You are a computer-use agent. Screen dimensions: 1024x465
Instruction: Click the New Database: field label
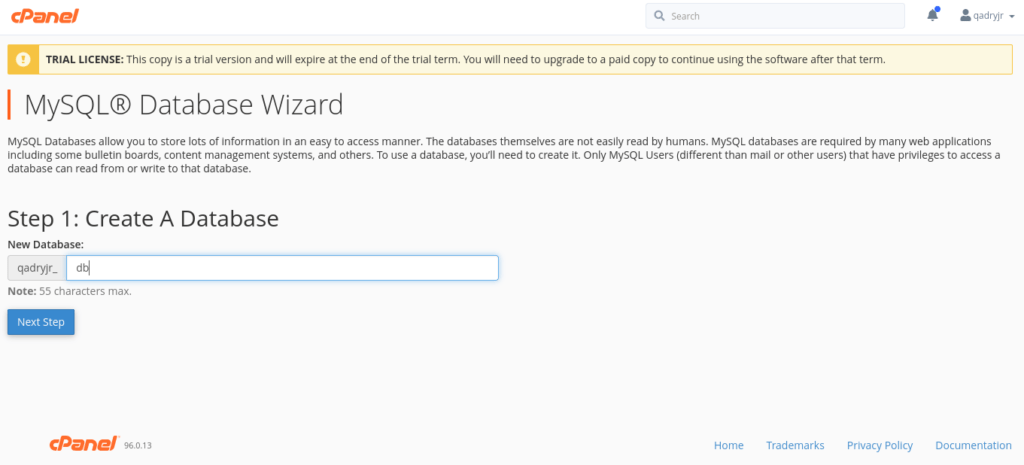46,244
